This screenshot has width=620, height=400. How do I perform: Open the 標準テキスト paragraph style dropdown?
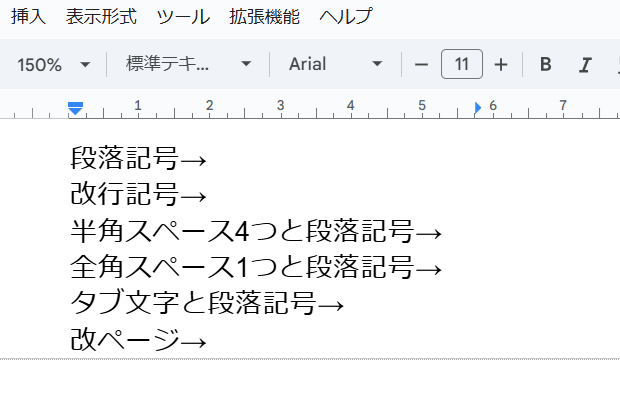pyautogui.click(x=188, y=65)
